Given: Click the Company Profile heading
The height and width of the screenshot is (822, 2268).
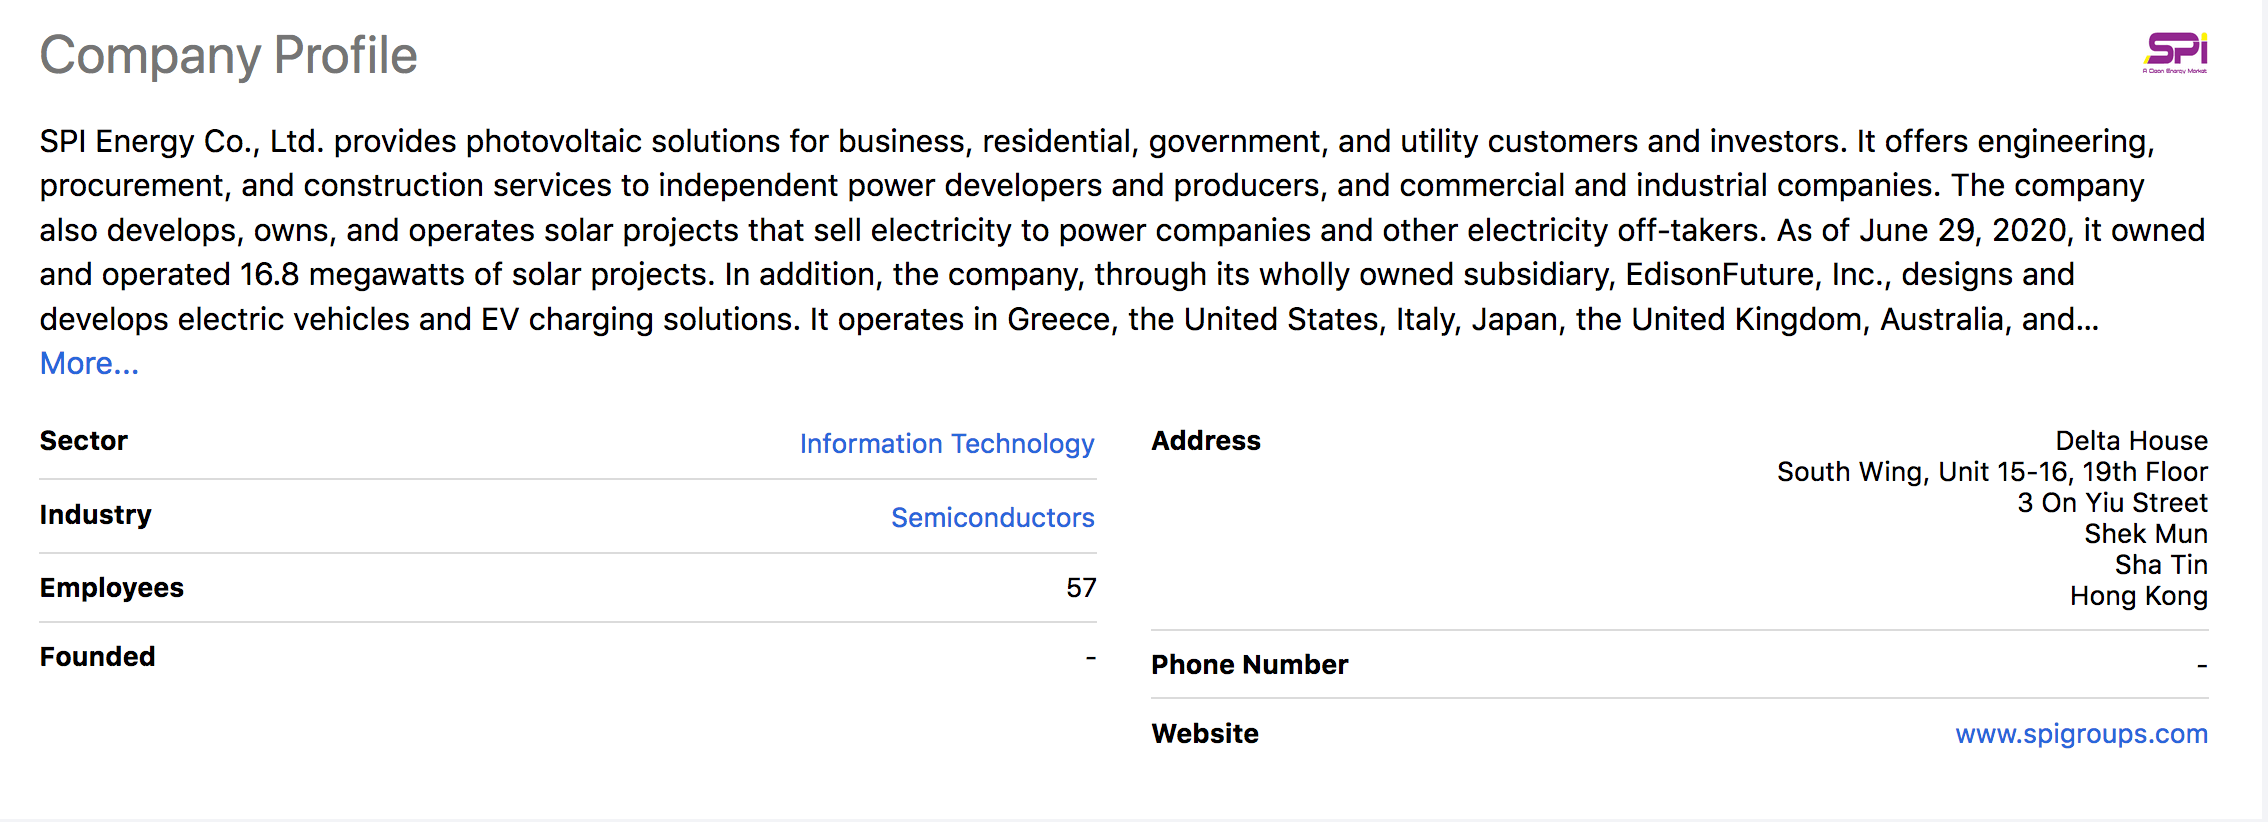Looking at the screenshot, I should 228,55.
